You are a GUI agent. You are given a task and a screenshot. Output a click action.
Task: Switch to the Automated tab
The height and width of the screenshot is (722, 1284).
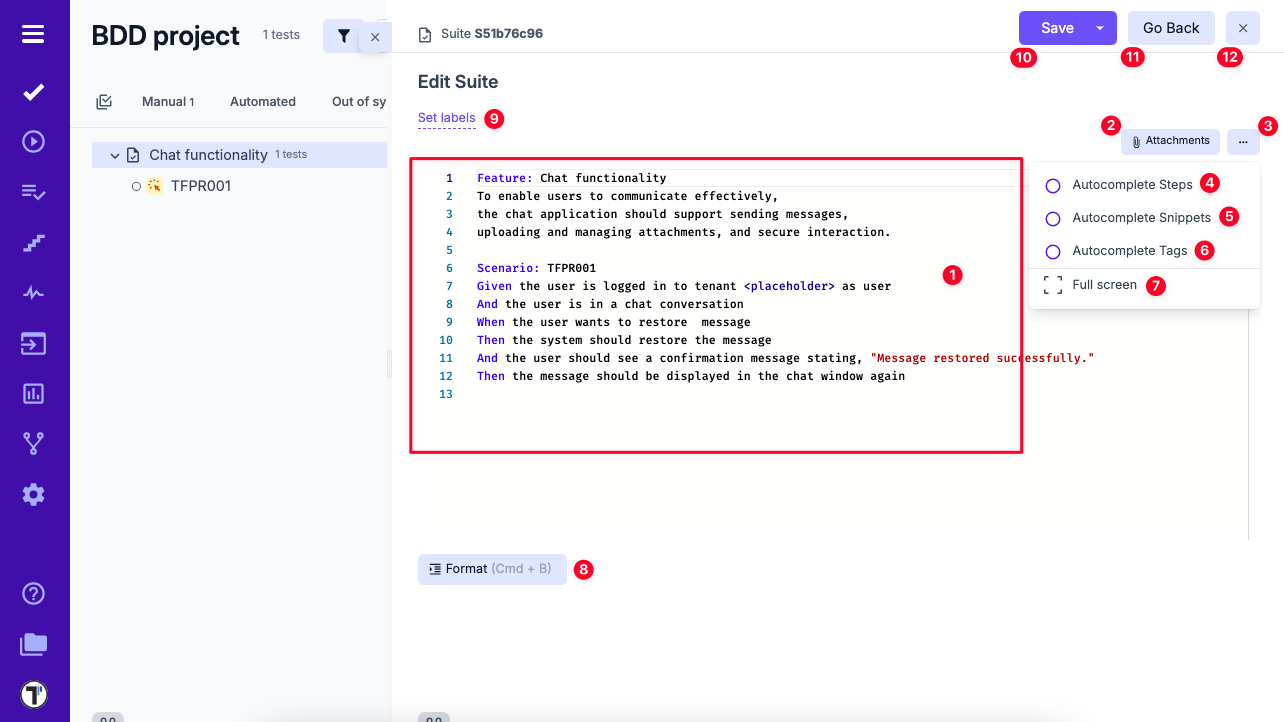(262, 101)
